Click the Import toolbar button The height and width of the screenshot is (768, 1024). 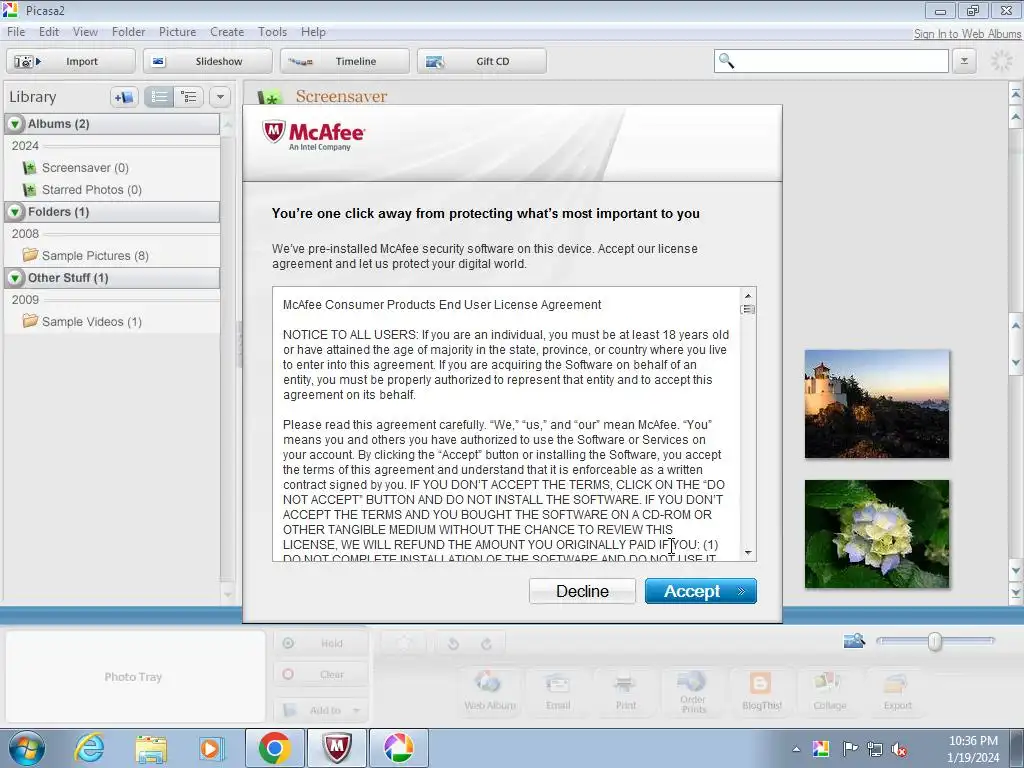coord(71,61)
